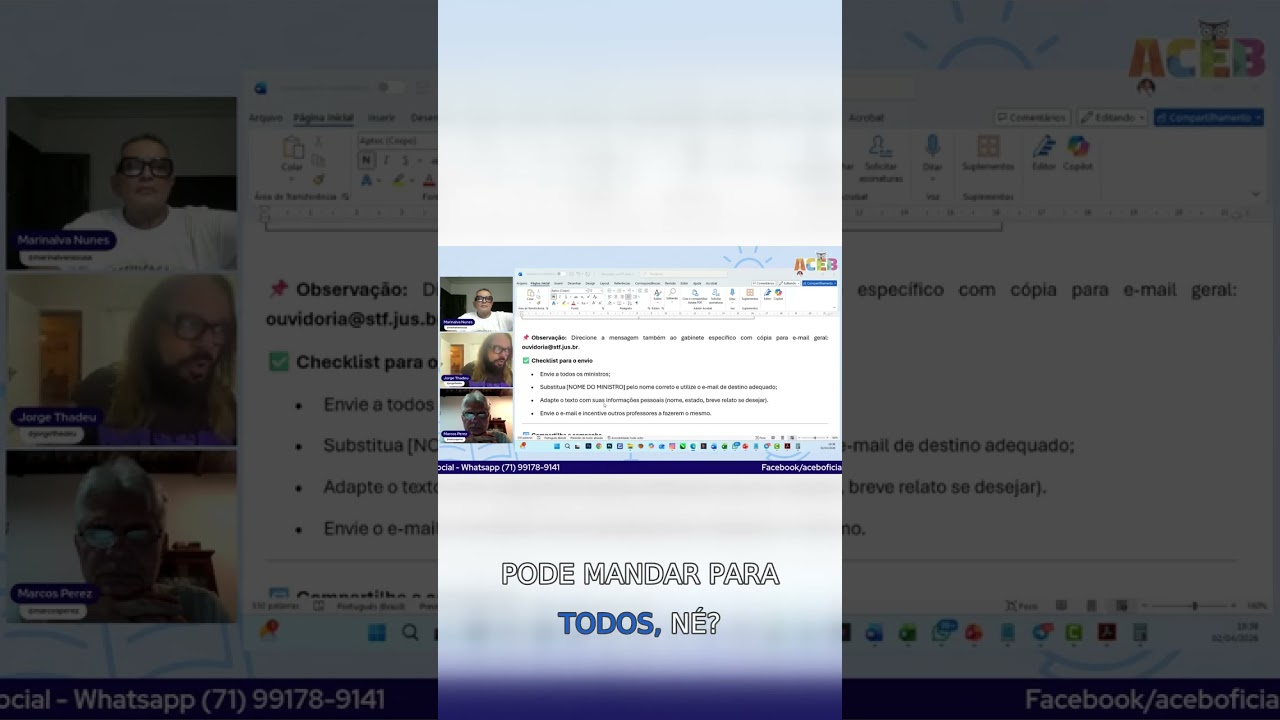Open the Editor review icon
This screenshot has width=1280, height=720.
coord(767,293)
